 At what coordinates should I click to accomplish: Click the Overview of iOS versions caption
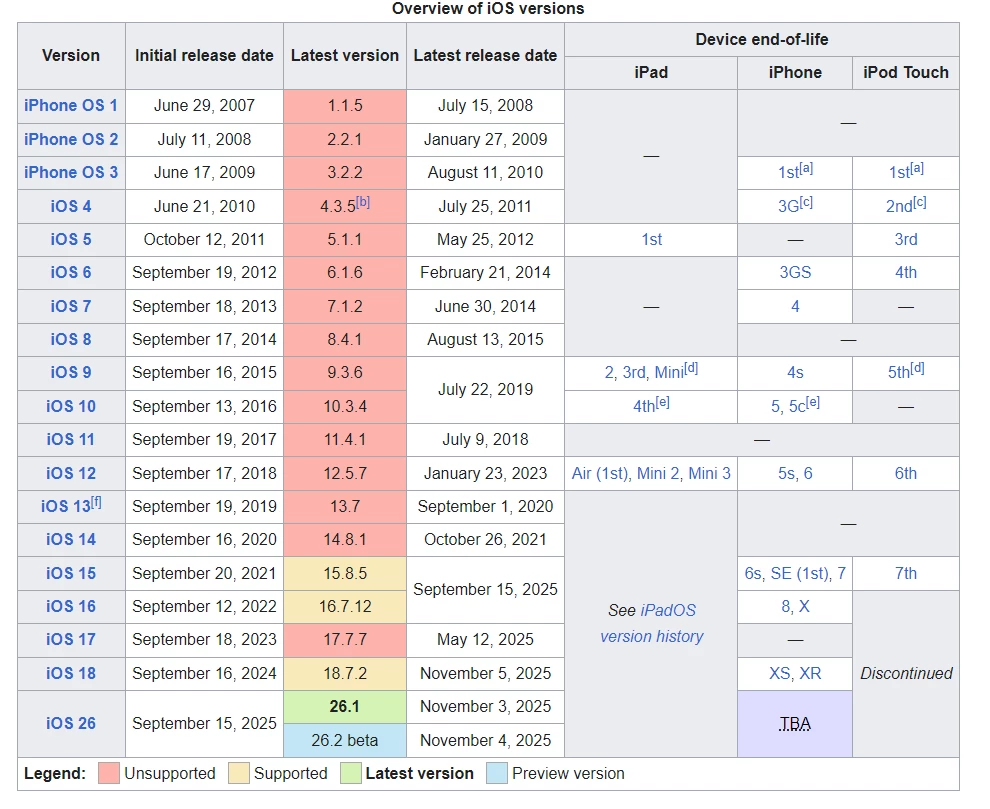click(x=488, y=8)
